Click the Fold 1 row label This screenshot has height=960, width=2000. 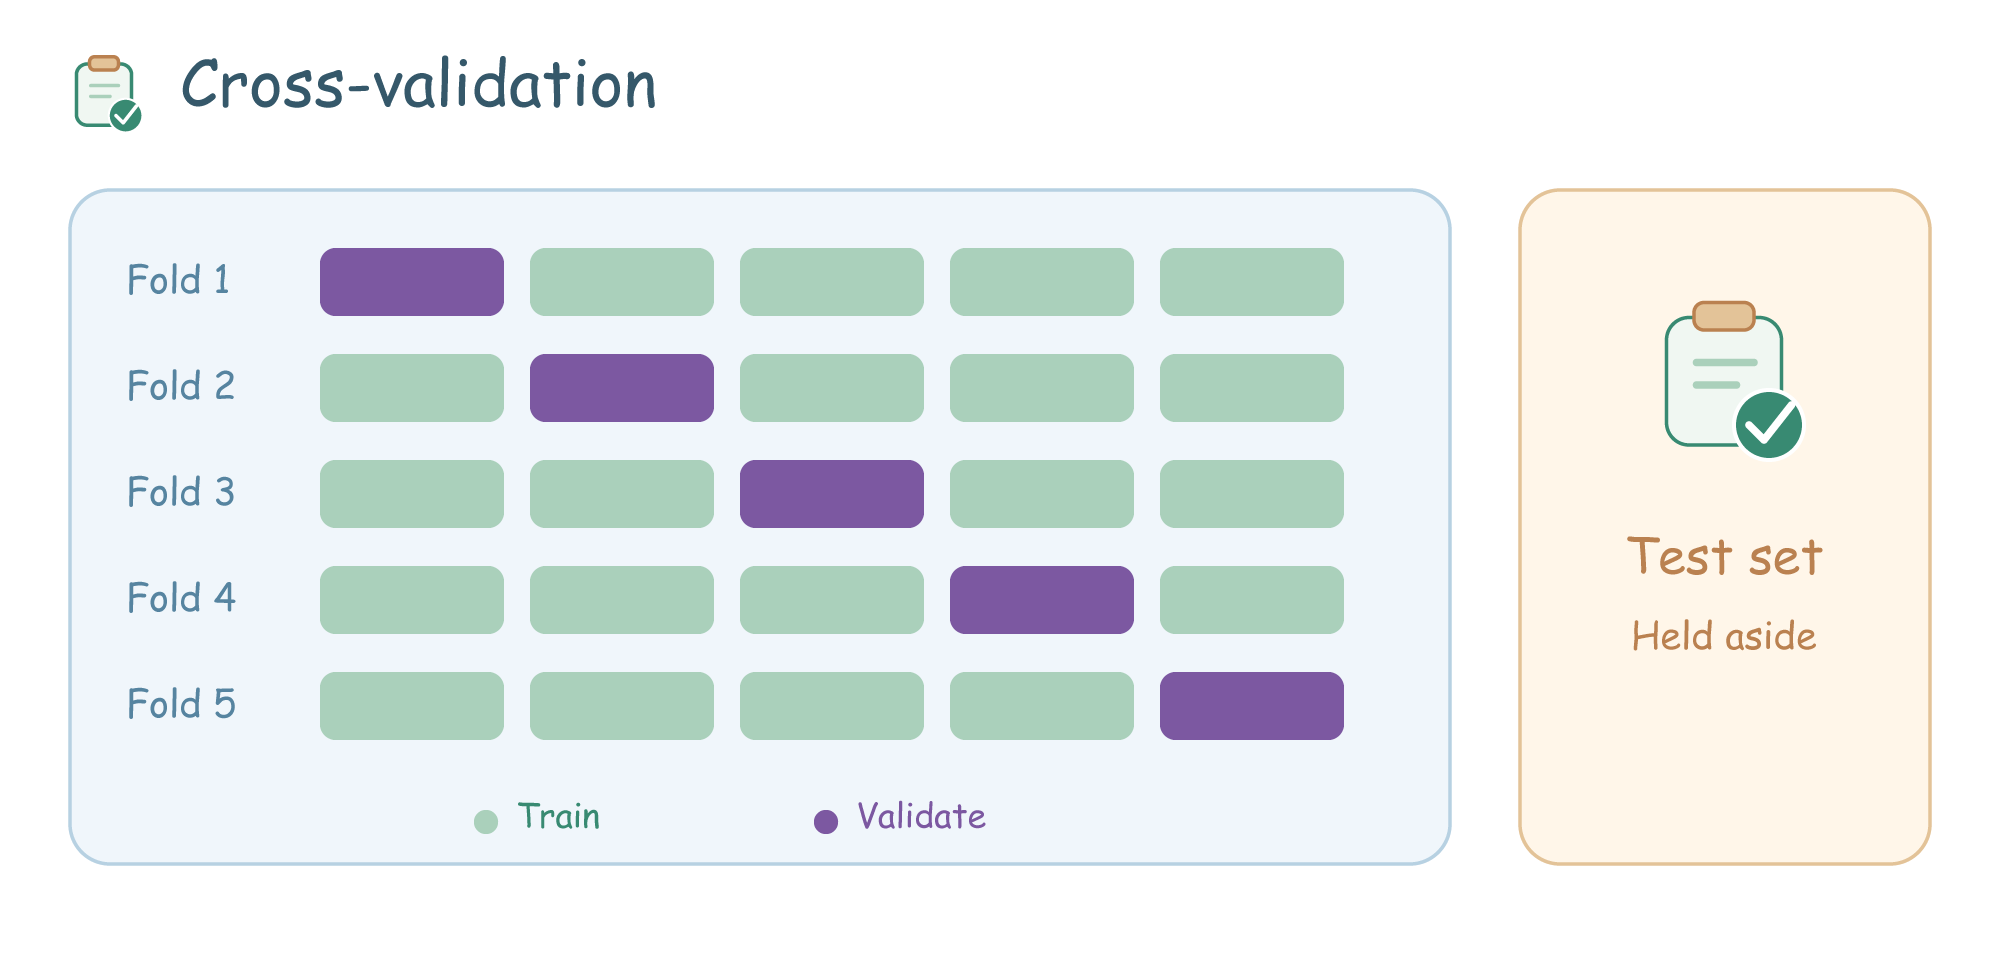coord(179,280)
